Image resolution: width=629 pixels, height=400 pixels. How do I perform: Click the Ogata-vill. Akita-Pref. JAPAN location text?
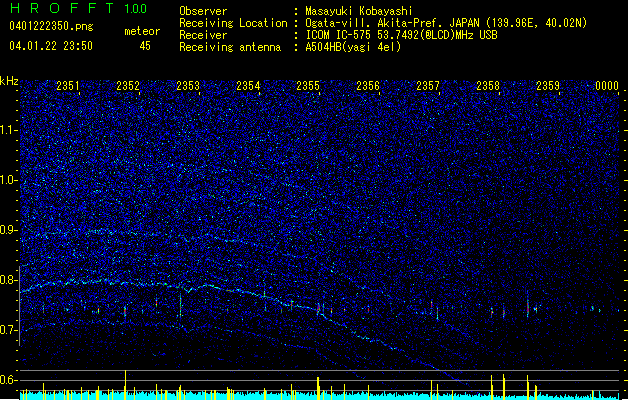click(x=446, y=23)
